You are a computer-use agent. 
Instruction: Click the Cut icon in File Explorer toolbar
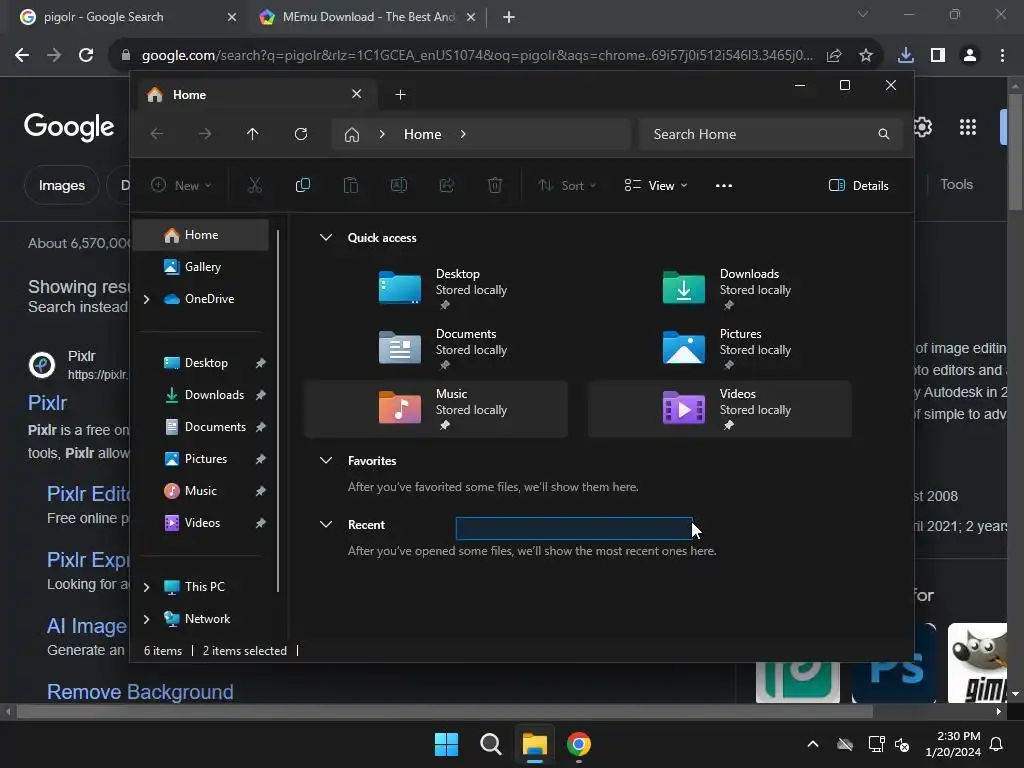[255, 185]
